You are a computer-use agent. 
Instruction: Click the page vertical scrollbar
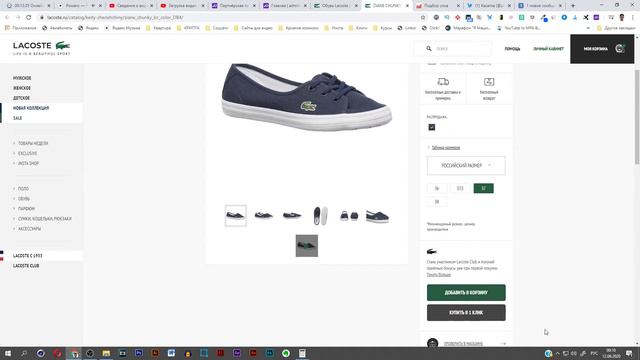[x=637, y=118]
